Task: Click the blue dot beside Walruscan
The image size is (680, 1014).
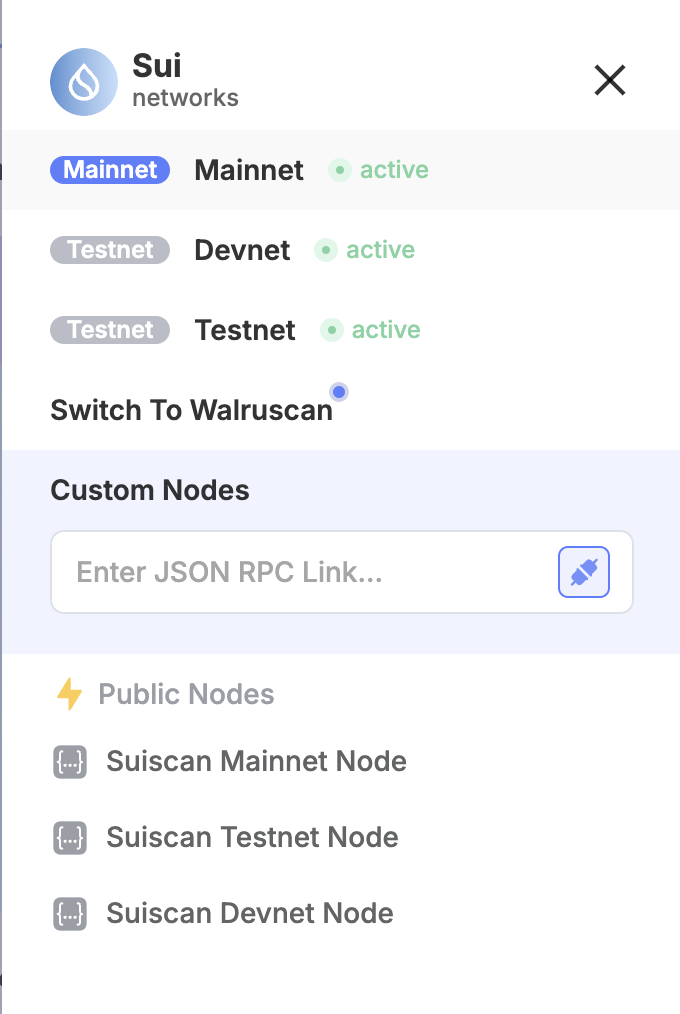Action: (x=339, y=392)
